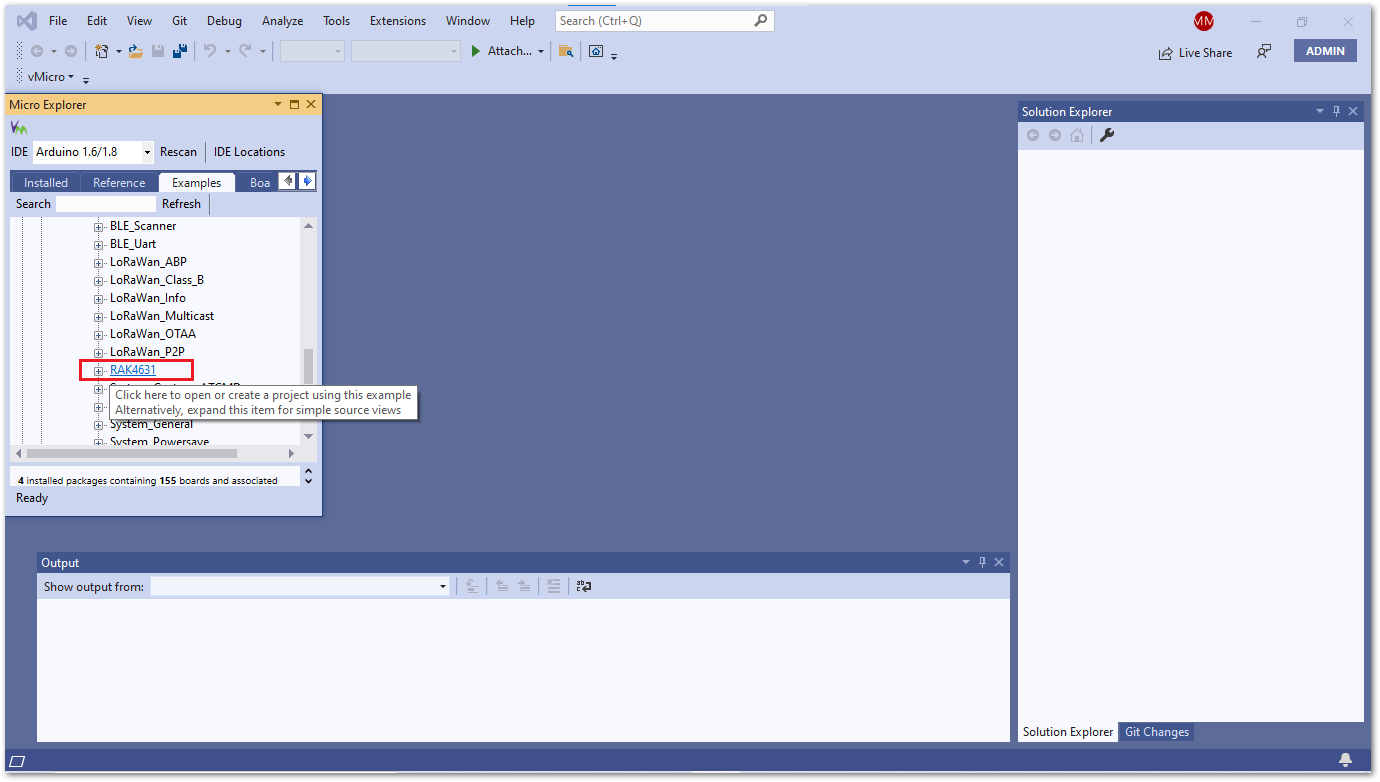
Task: Click the Live Share button
Action: pyautogui.click(x=1195, y=53)
